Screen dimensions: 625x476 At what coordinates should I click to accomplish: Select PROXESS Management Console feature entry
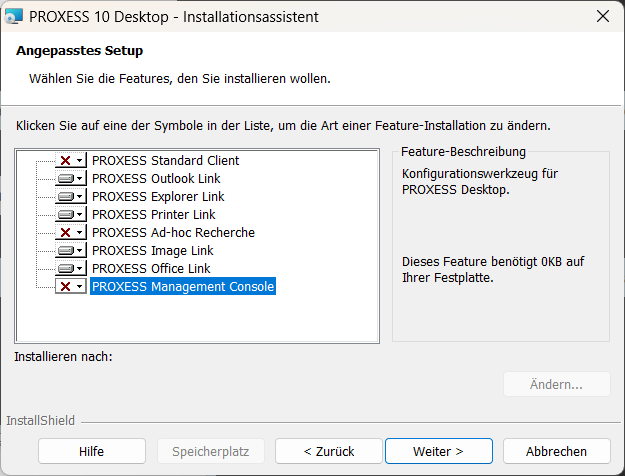tap(182, 287)
